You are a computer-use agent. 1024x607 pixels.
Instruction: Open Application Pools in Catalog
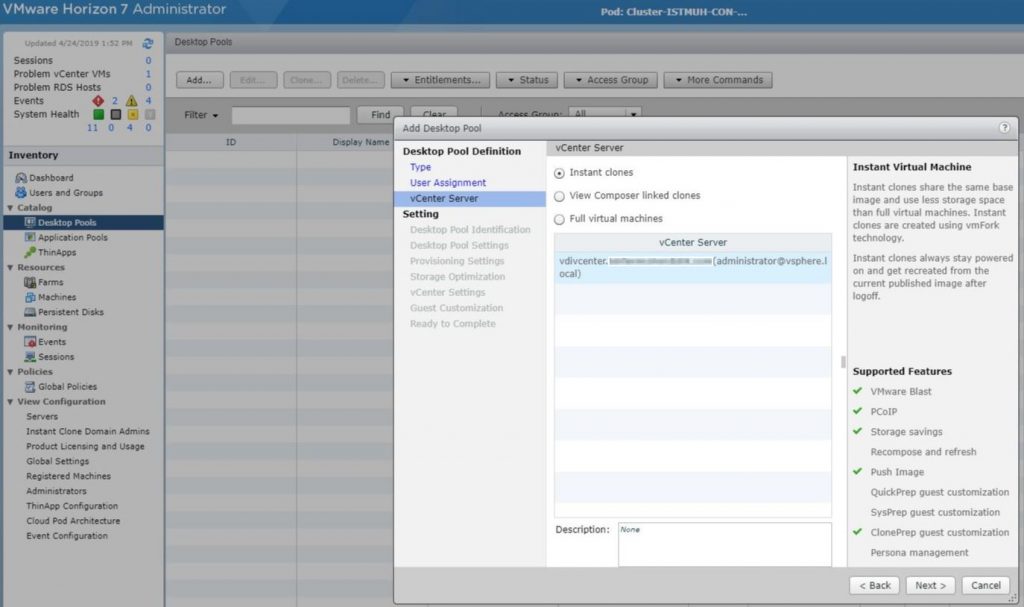click(x=72, y=238)
